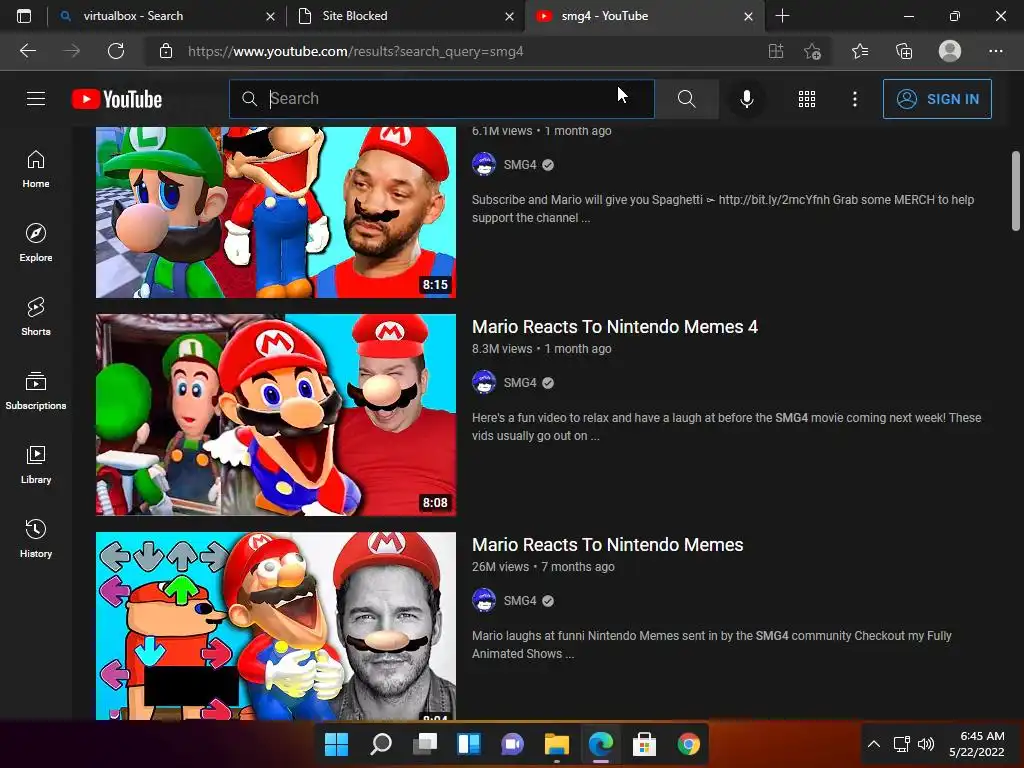The image size is (1024, 768).
Task: Open the thumbnail with Friday Night Funkin arrows
Action: click(276, 626)
